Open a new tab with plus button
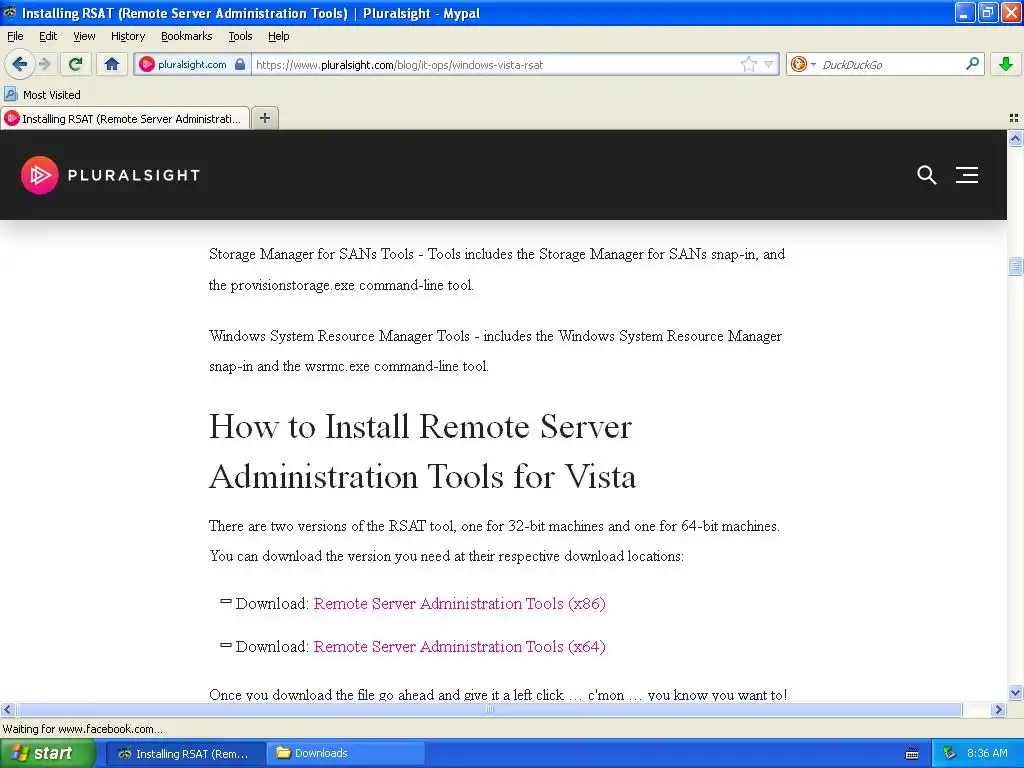 click(264, 118)
